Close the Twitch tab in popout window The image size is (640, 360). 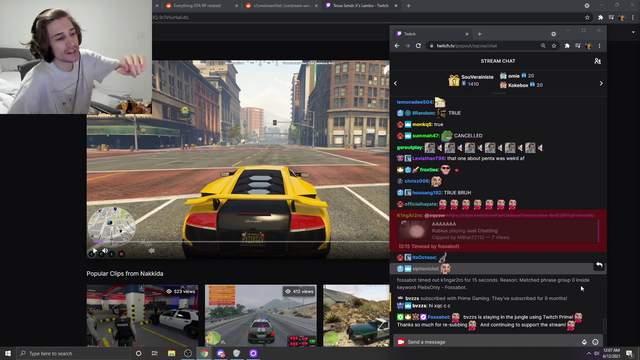[x=467, y=34]
